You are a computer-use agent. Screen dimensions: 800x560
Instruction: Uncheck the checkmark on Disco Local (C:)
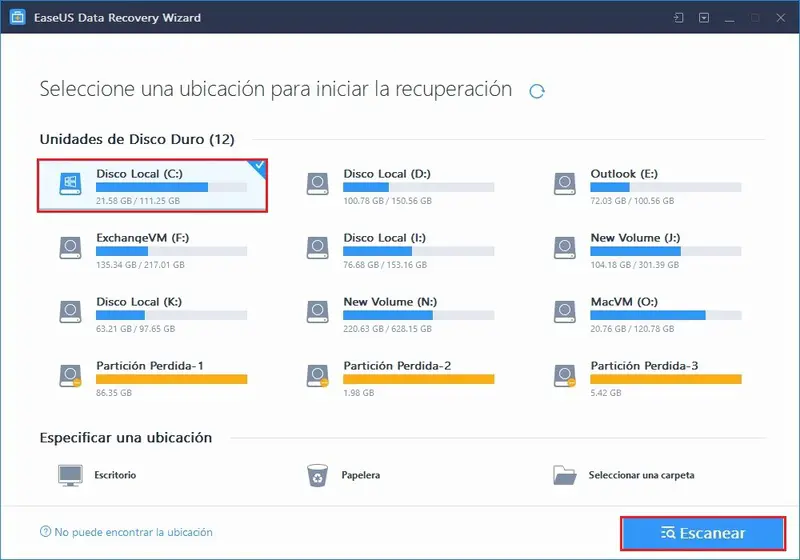pyautogui.click(x=258, y=166)
